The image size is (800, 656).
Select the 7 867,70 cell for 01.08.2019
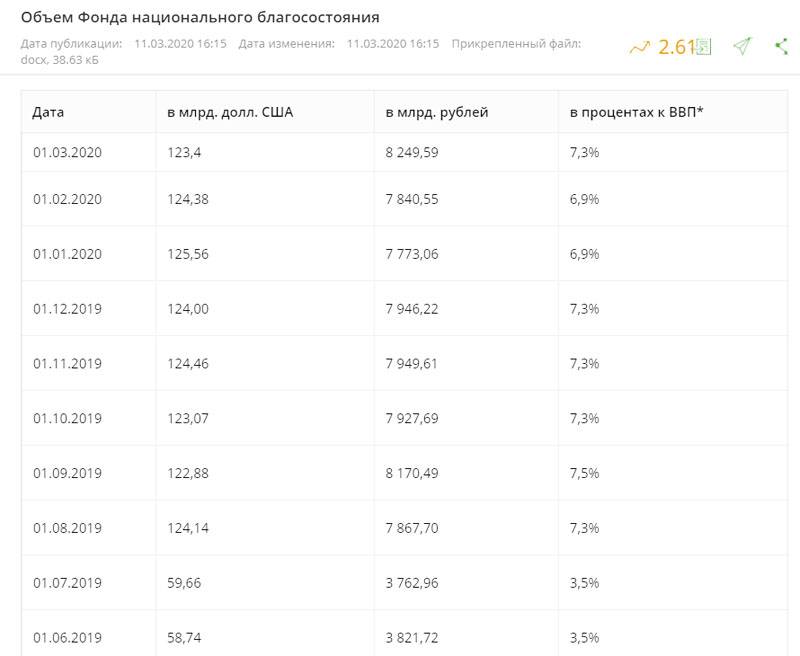pyautogui.click(x=412, y=528)
